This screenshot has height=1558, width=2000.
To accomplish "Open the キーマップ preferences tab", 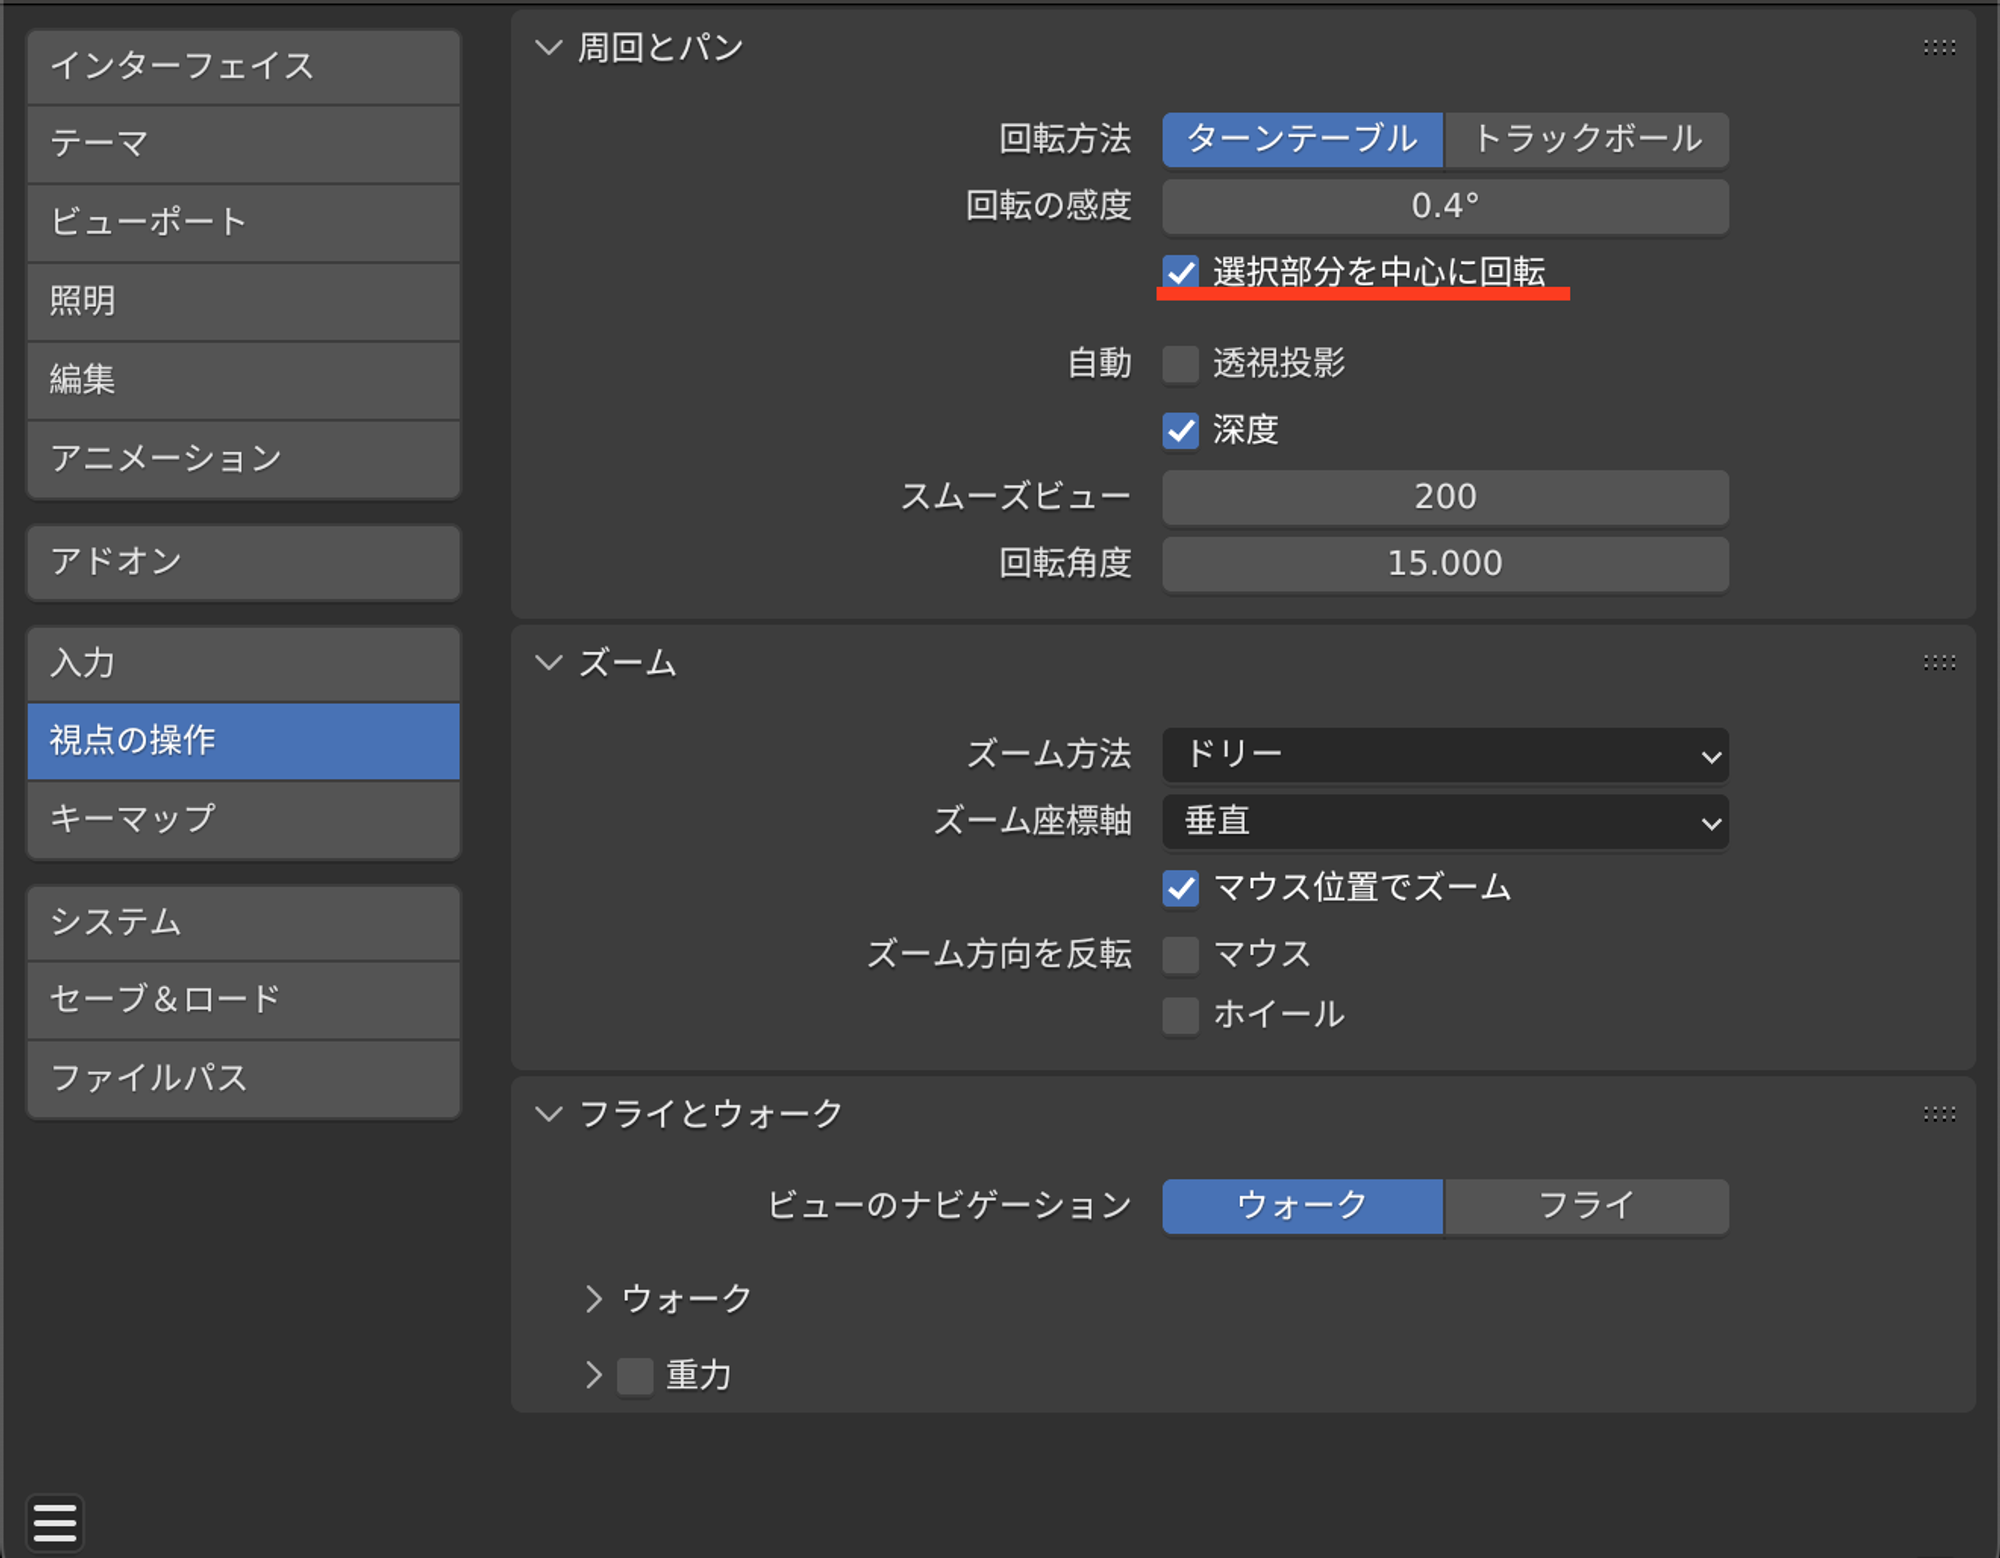I will click(244, 819).
